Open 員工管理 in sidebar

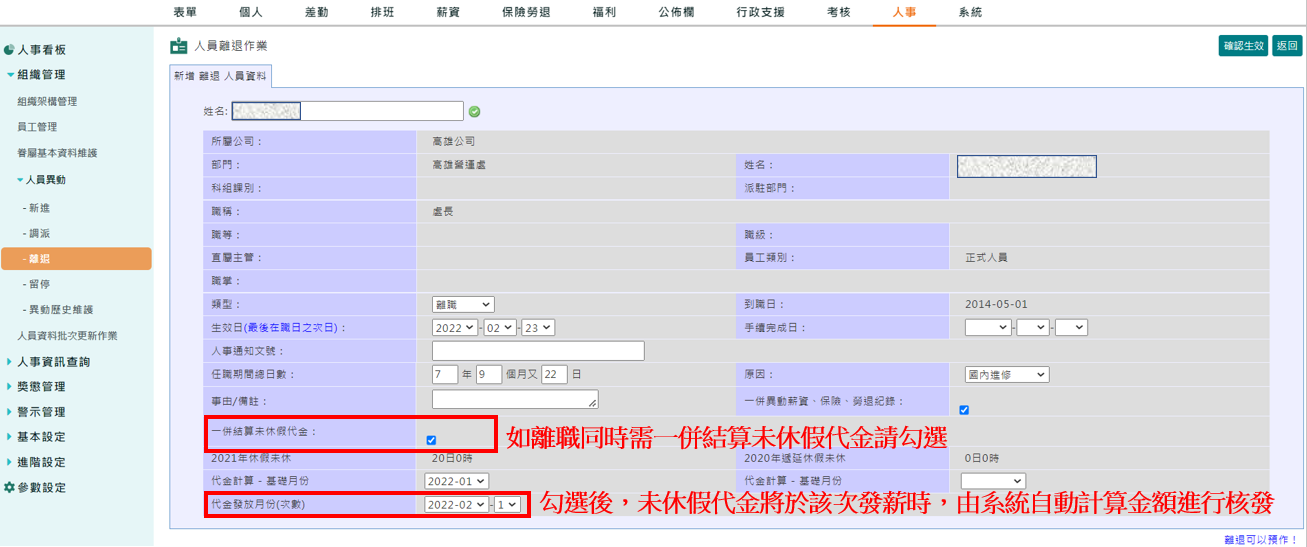coord(37,127)
